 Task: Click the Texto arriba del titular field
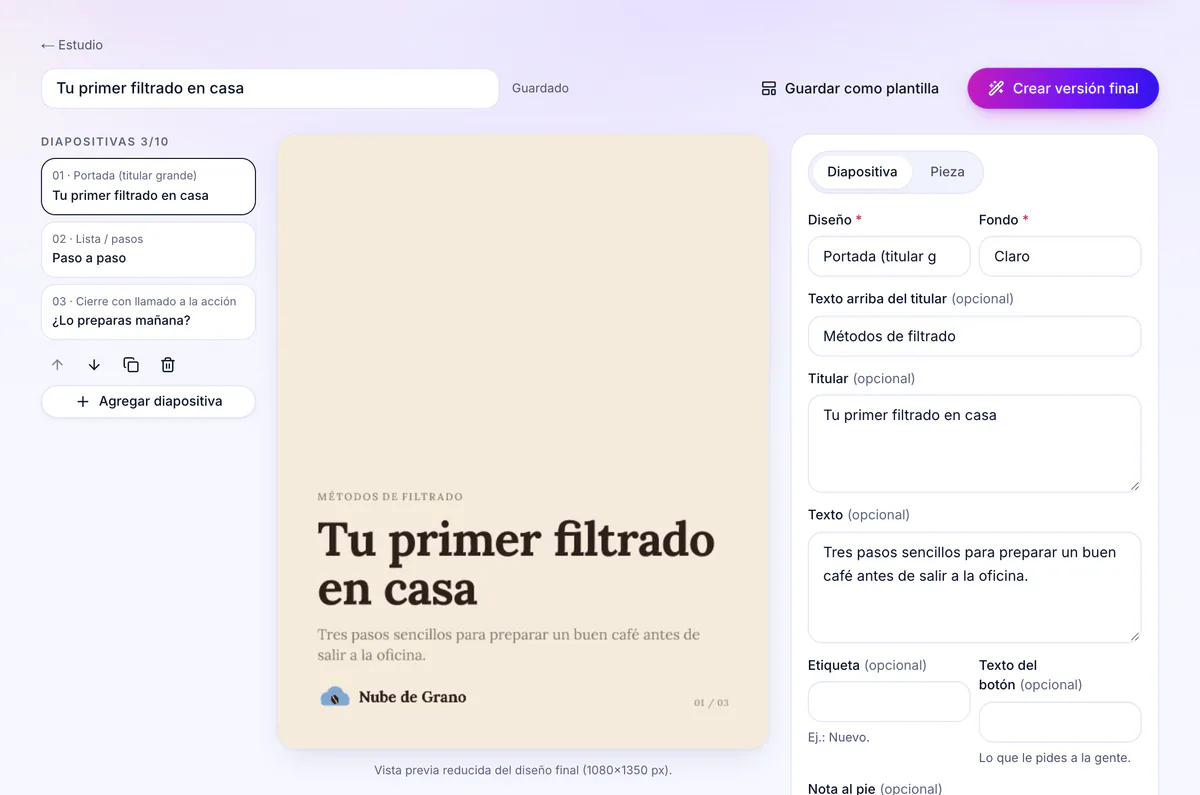pyautogui.click(x=974, y=336)
